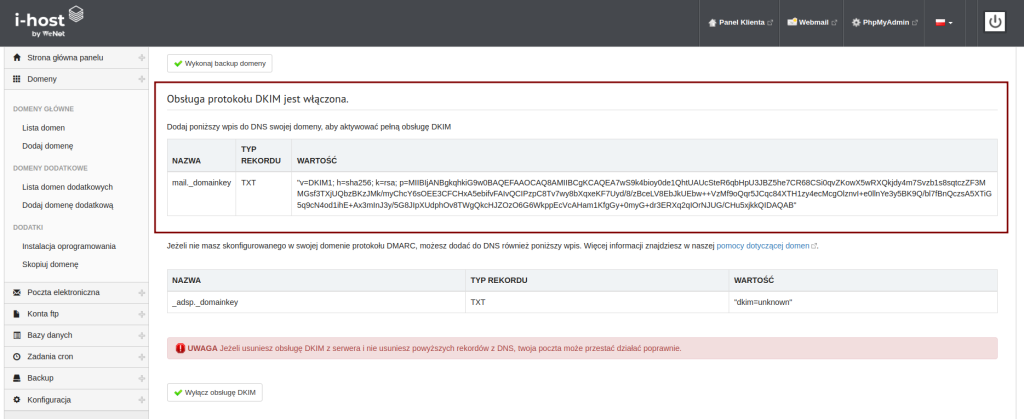Select Dodaj domenę dodatkową menu item
Image resolution: width=1024 pixels, height=419 pixels.
[x=67, y=205]
